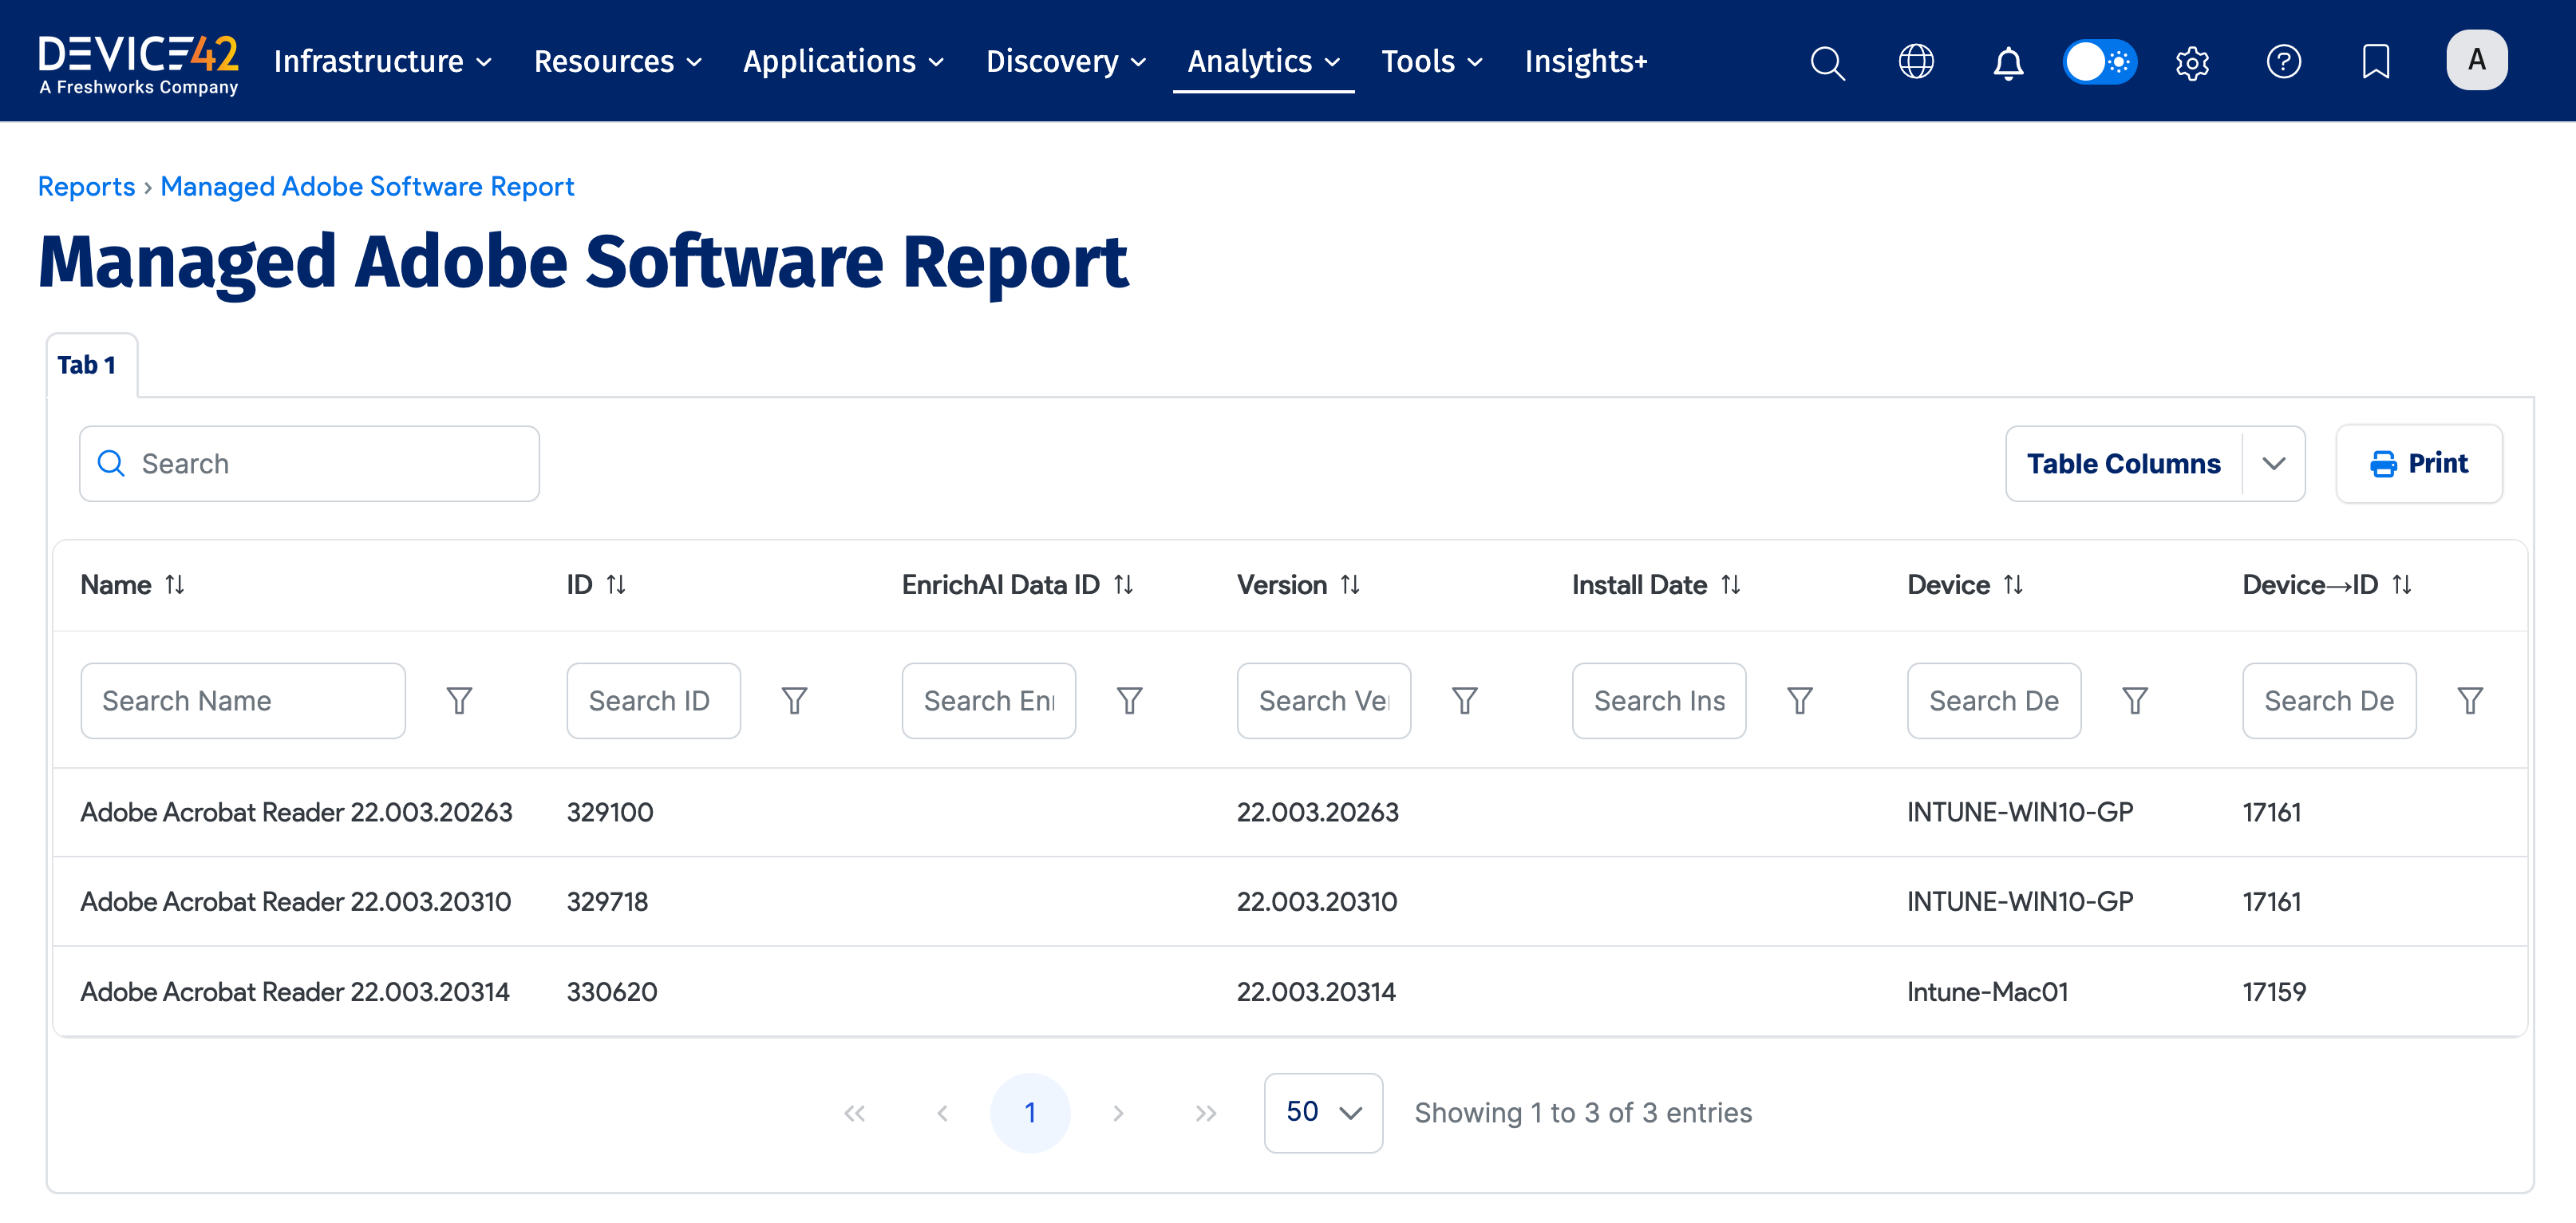Open the notifications bell
This screenshot has height=1223, width=2576.
[2008, 62]
